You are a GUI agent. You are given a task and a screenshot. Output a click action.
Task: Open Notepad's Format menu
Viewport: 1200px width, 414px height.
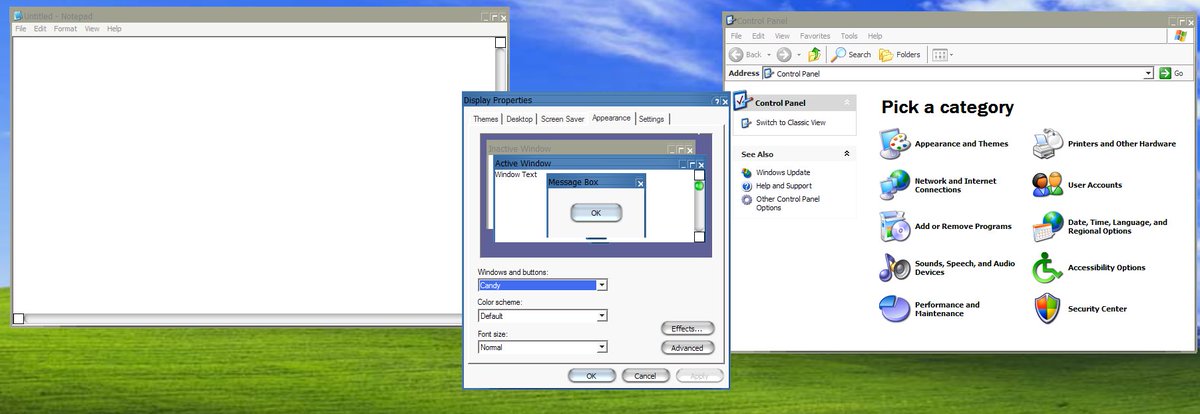(65, 29)
